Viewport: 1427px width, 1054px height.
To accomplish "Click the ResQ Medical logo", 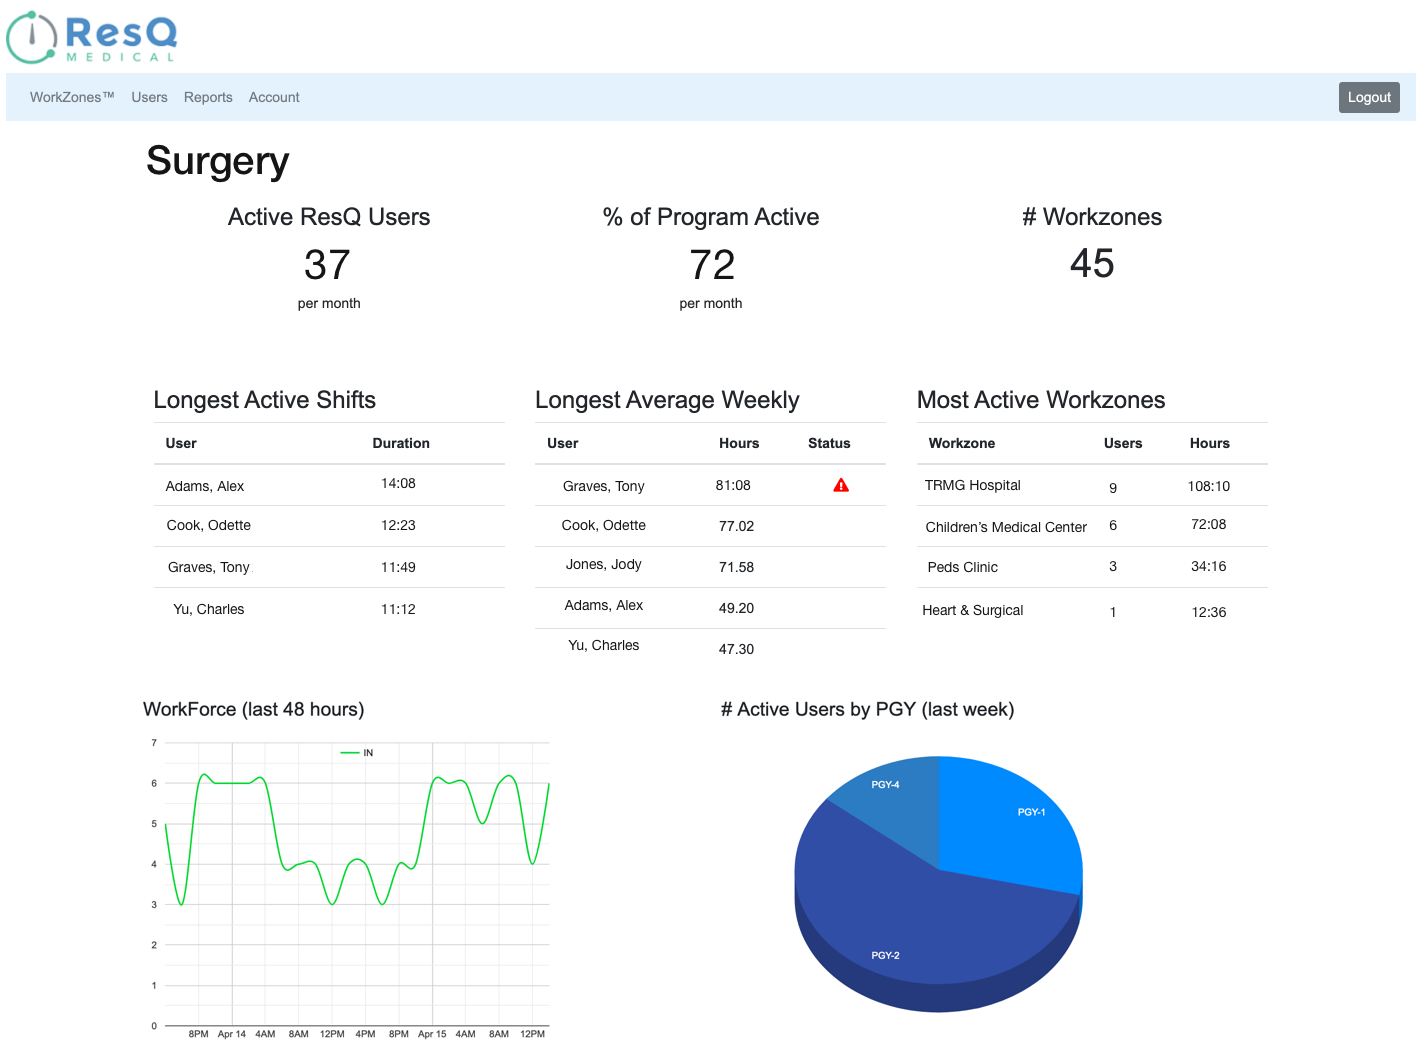I will (92, 38).
